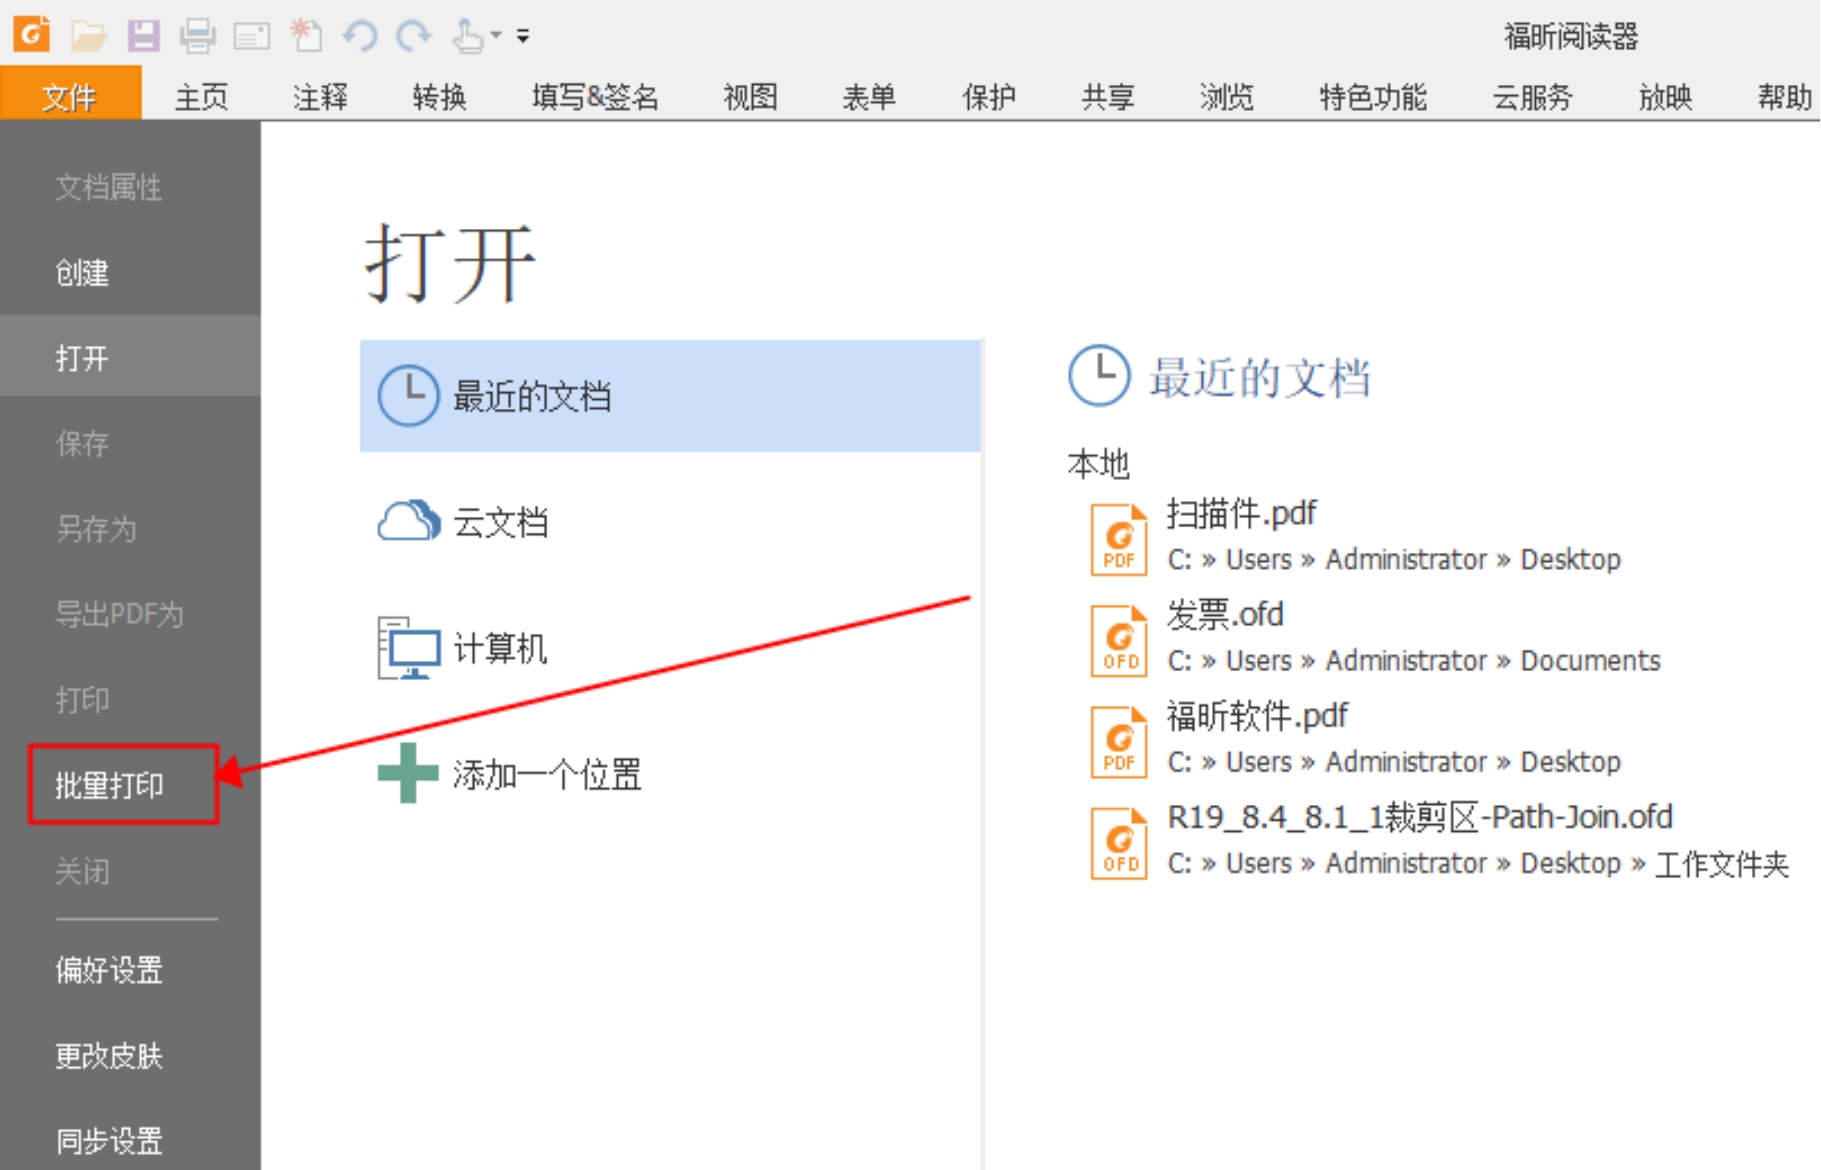Click the email envelope toolbar icon
1821x1170 pixels.
[252, 37]
